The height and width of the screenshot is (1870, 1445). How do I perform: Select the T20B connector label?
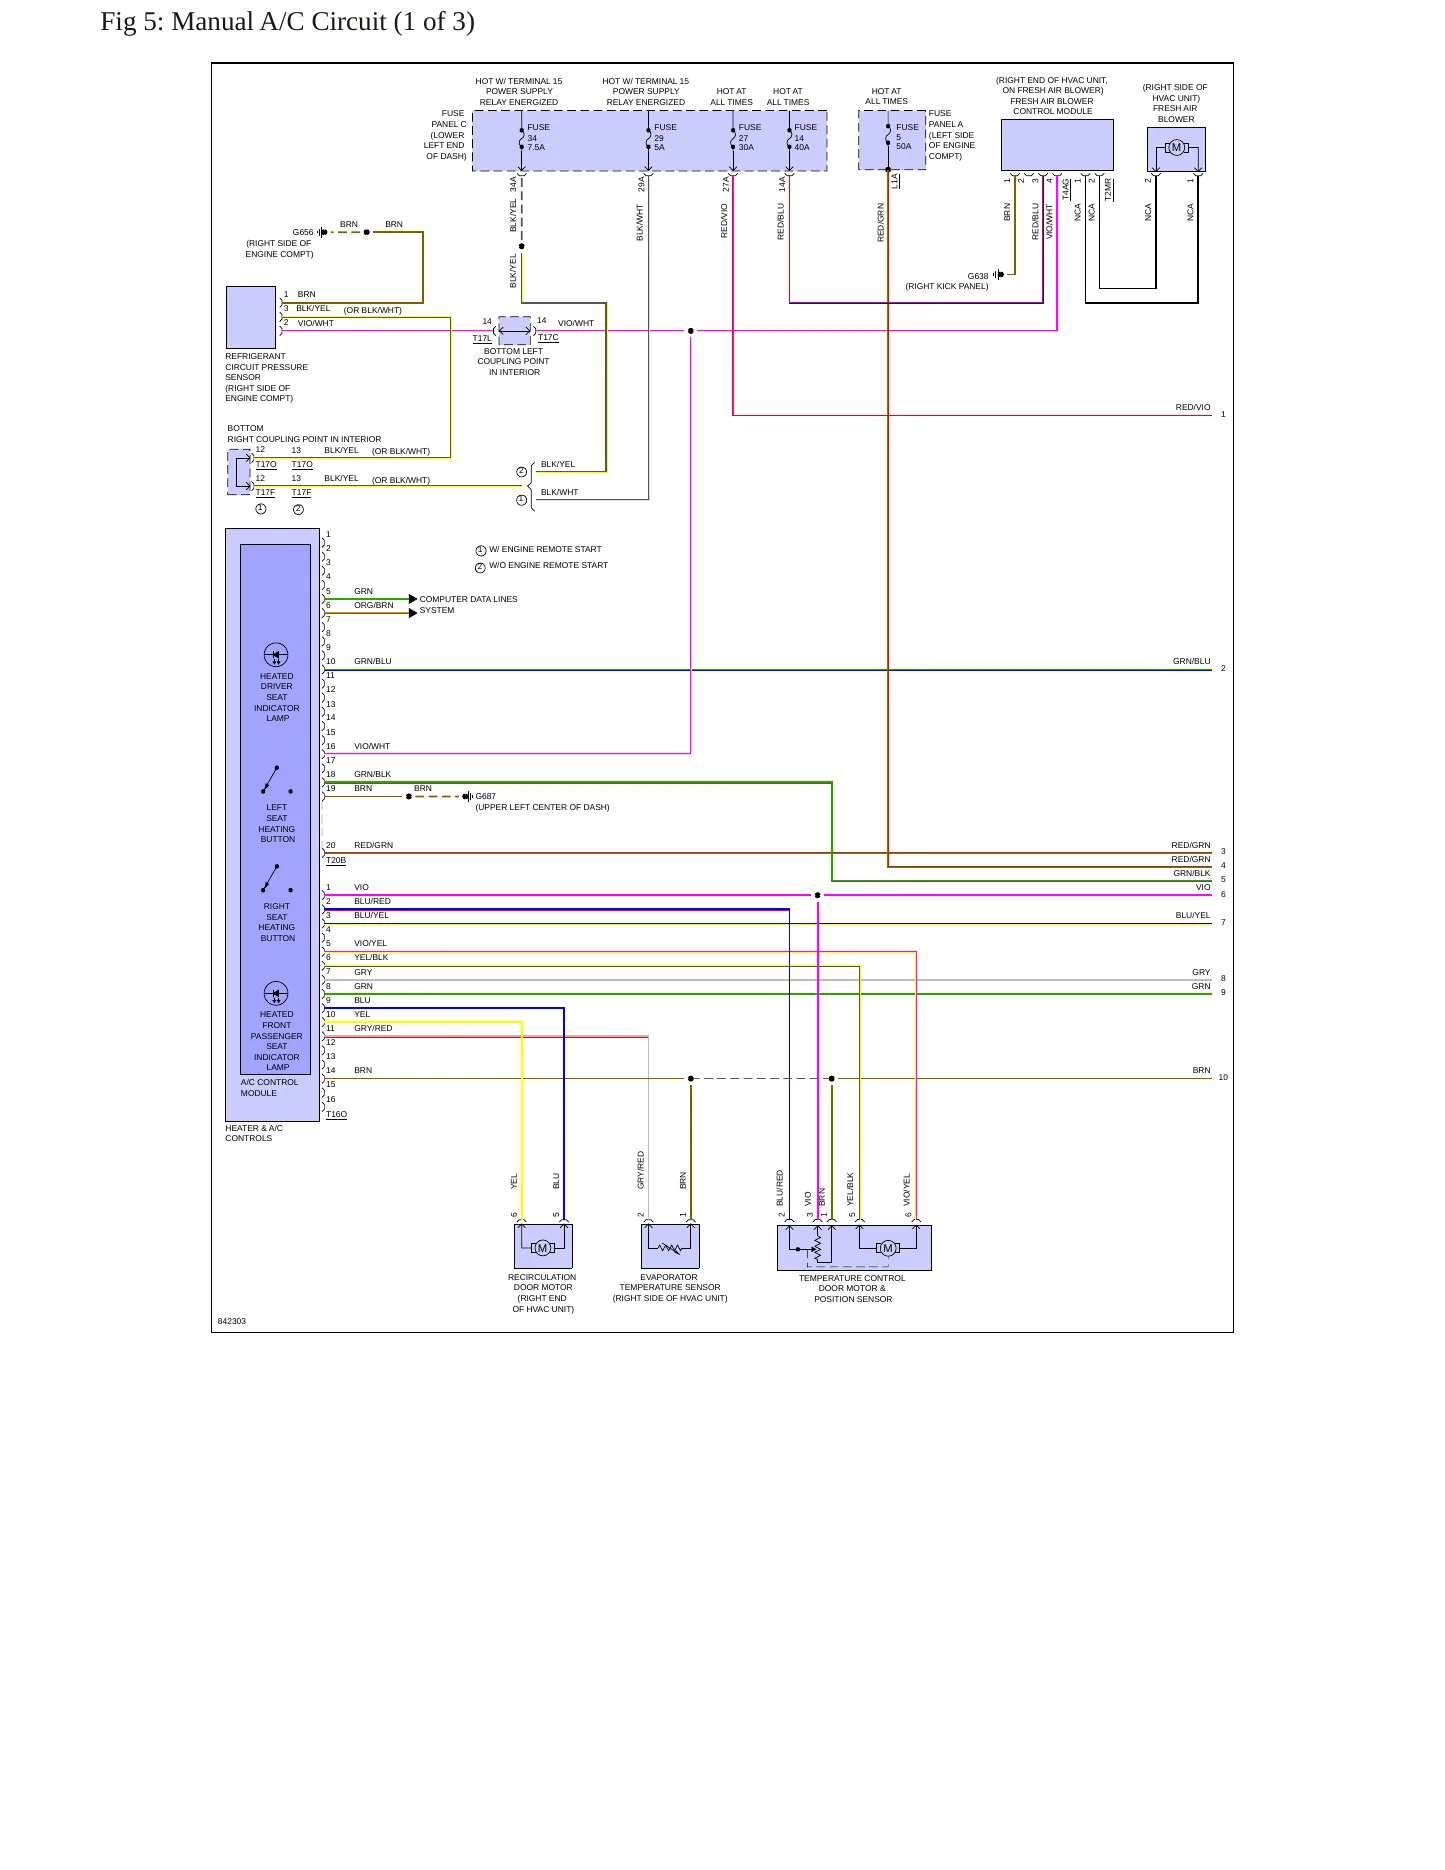click(x=336, y=860)
